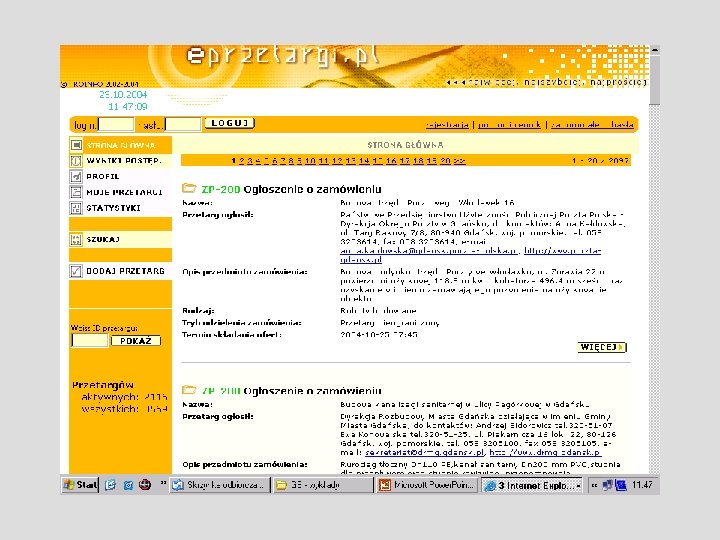Click the Dodaj Przetarg sidebar icon
This screenshot has height=540, width=720.
76,271
